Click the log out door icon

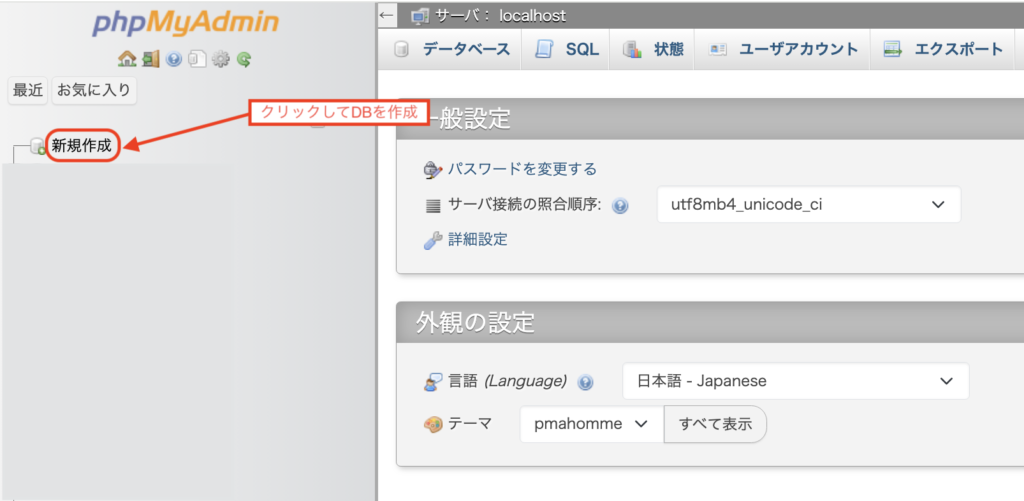point(151,59)
